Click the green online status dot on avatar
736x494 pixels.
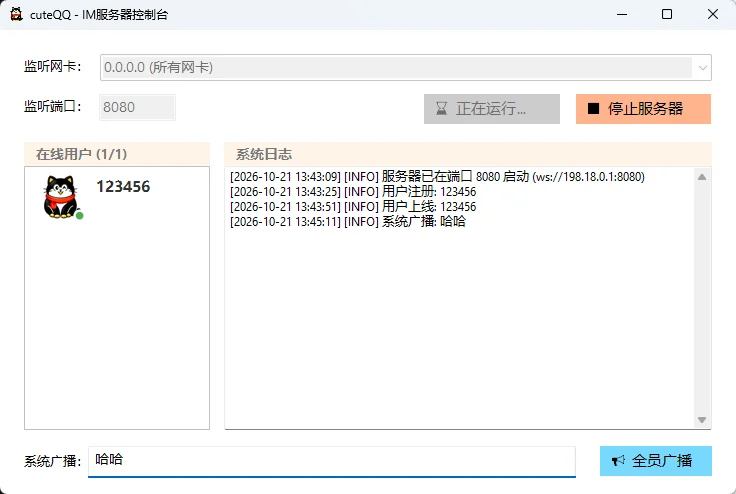click(x=79, y=216)
